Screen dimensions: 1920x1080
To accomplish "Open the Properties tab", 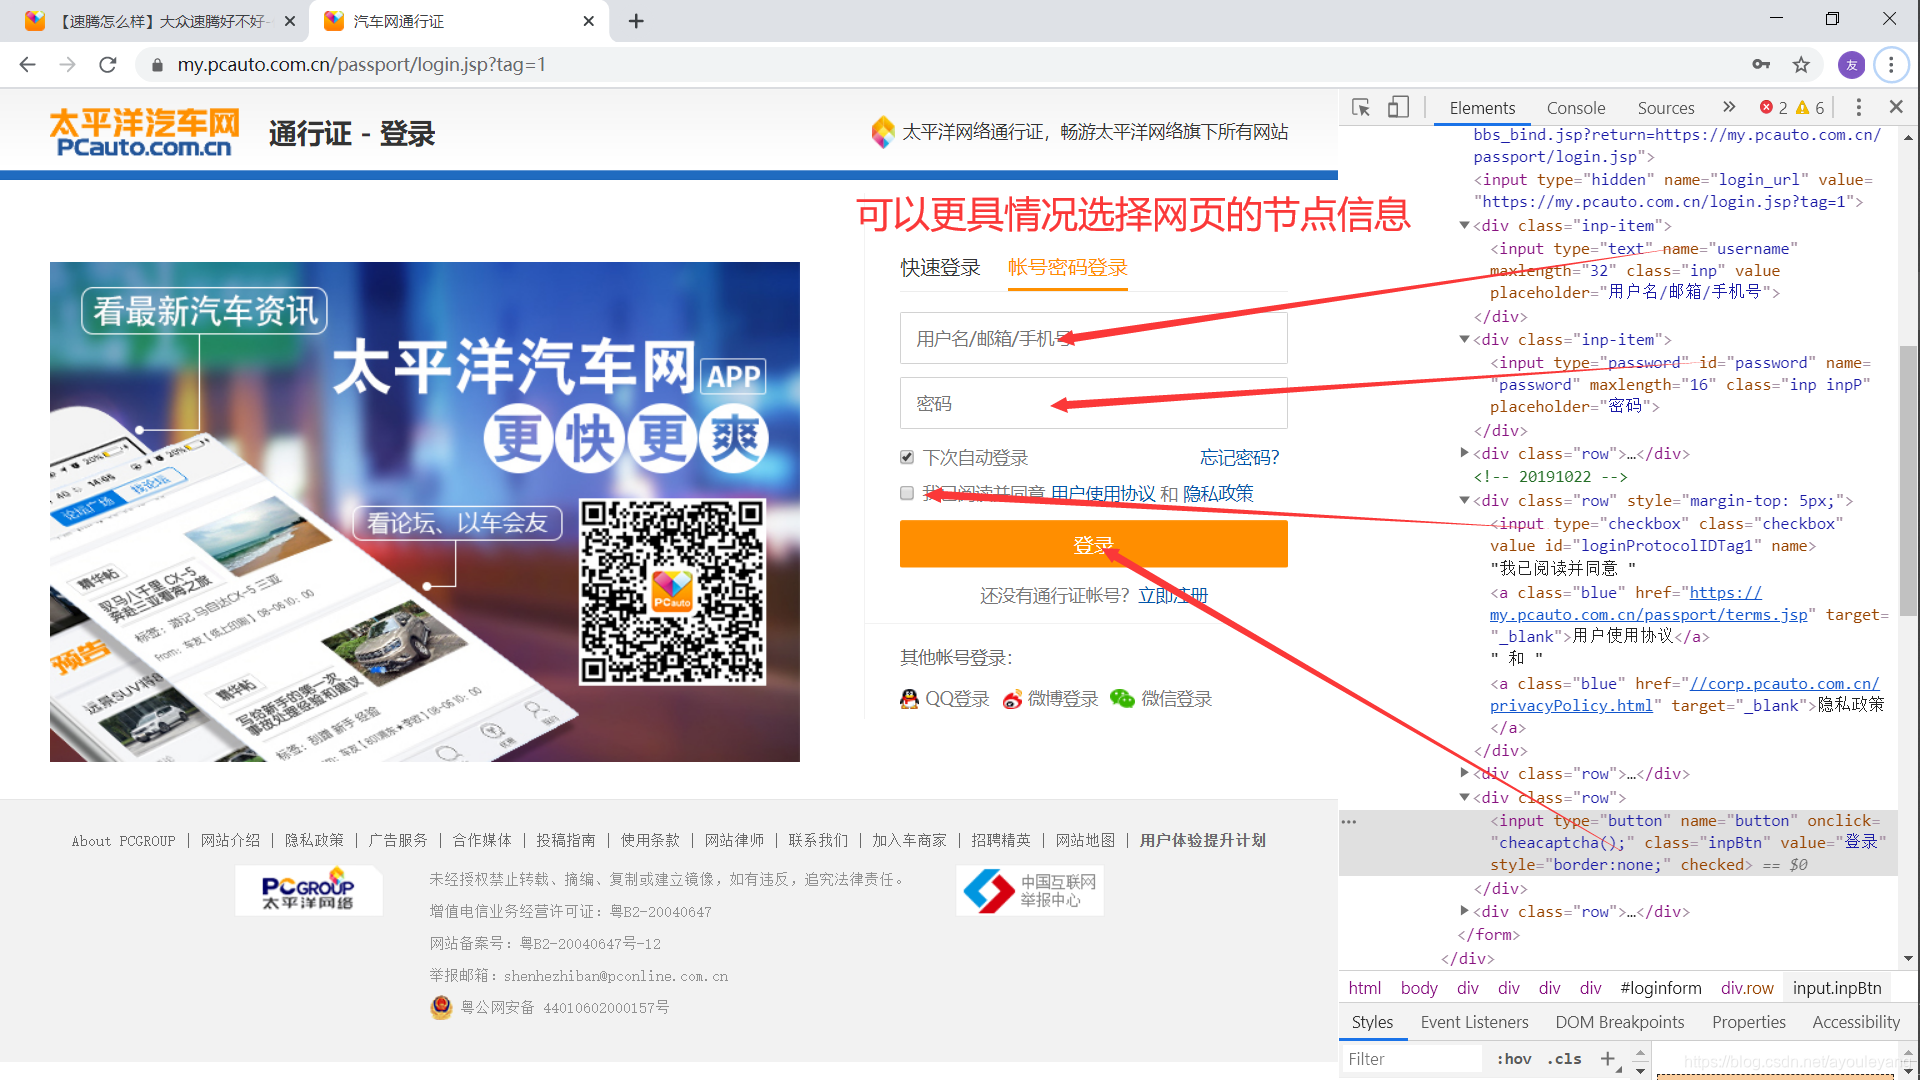I will [x=1748, y=1022].
